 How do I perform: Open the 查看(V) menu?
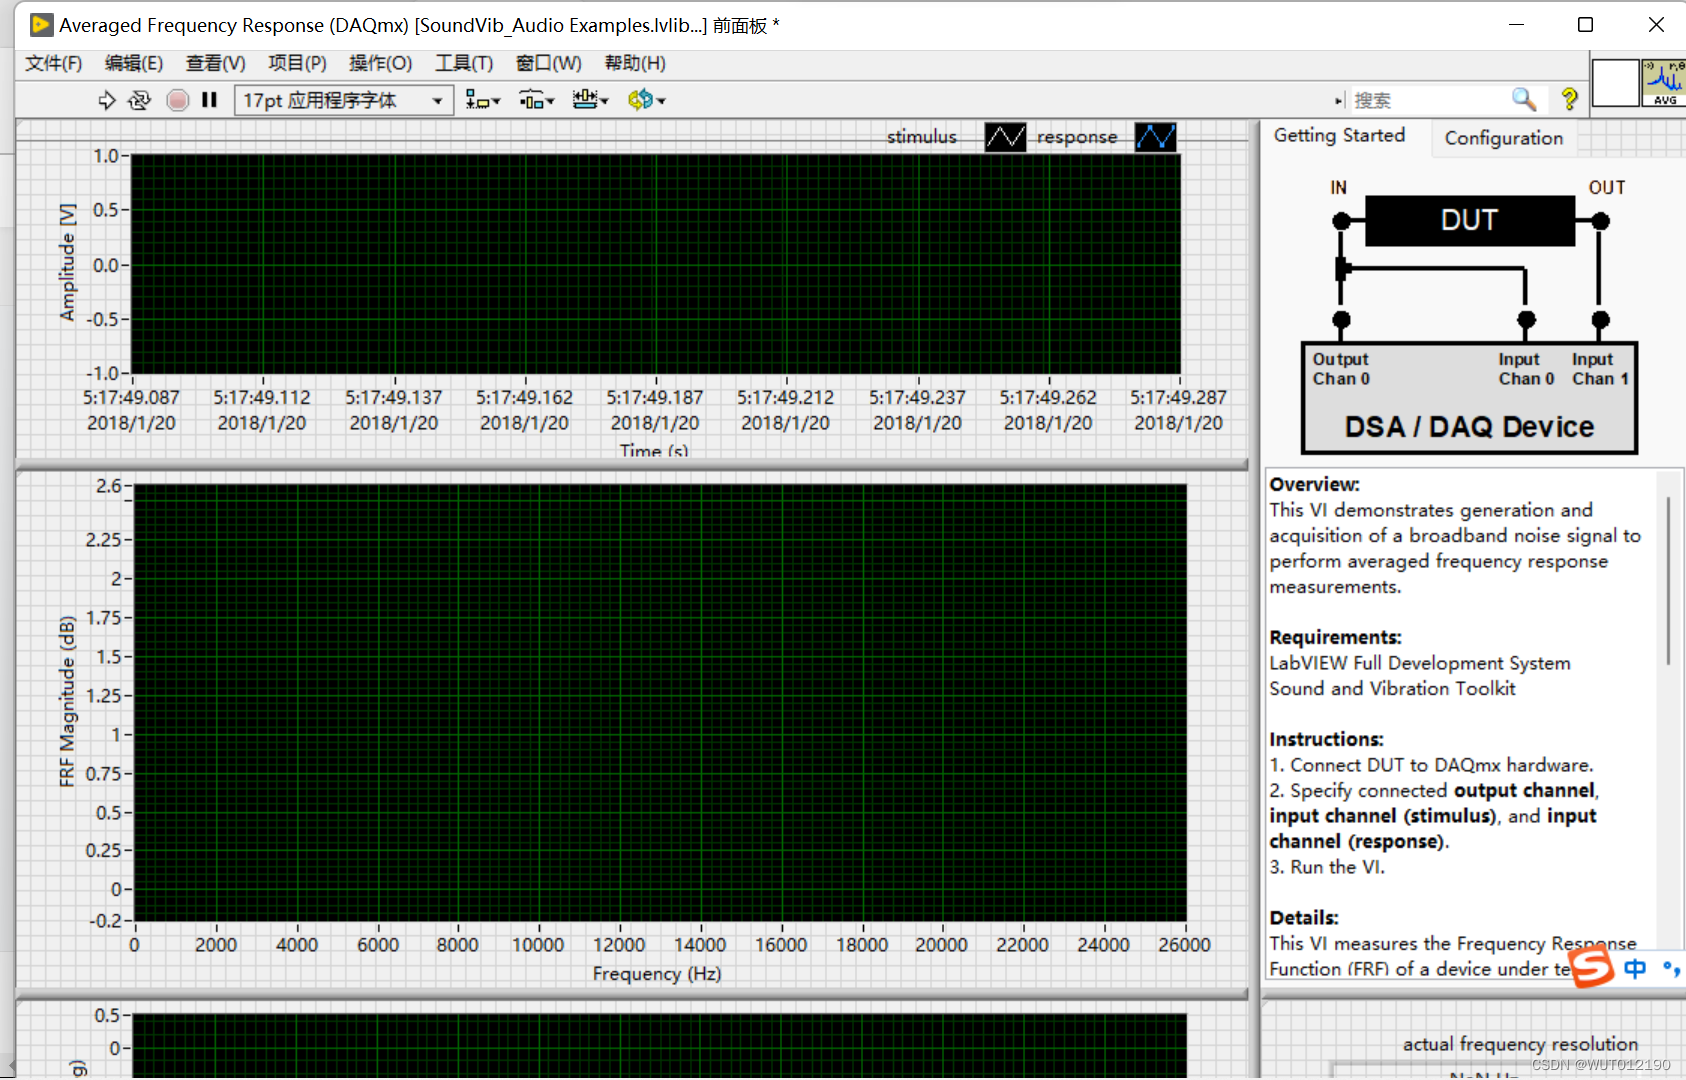(215, 63)
